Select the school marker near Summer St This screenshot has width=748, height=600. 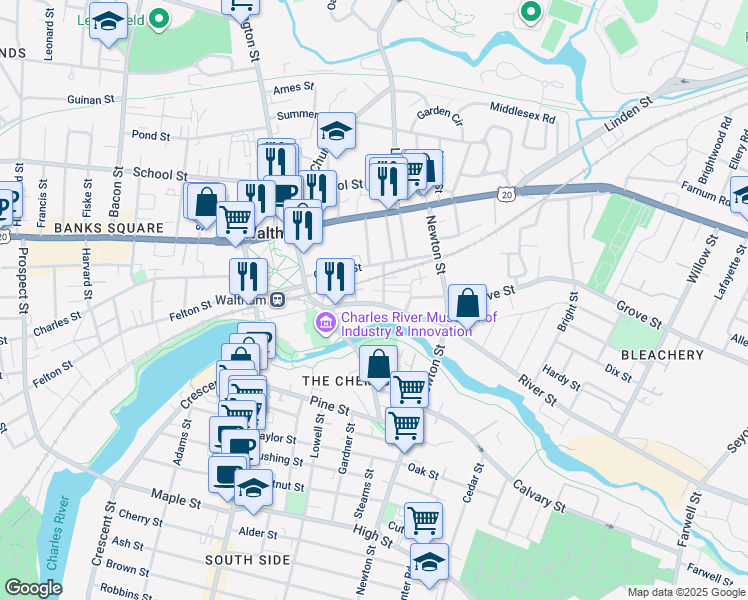pyautogui.click(x=336, y=134)
